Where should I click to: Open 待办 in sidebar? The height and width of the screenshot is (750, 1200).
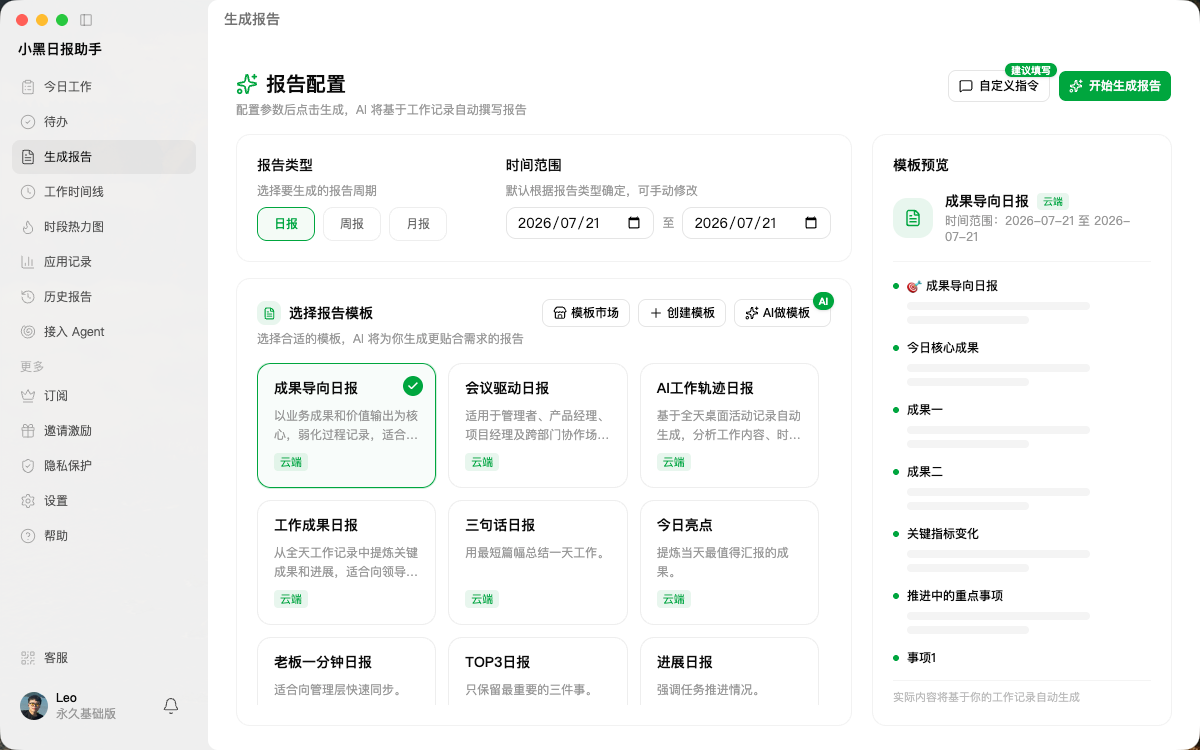click(104, 122)
